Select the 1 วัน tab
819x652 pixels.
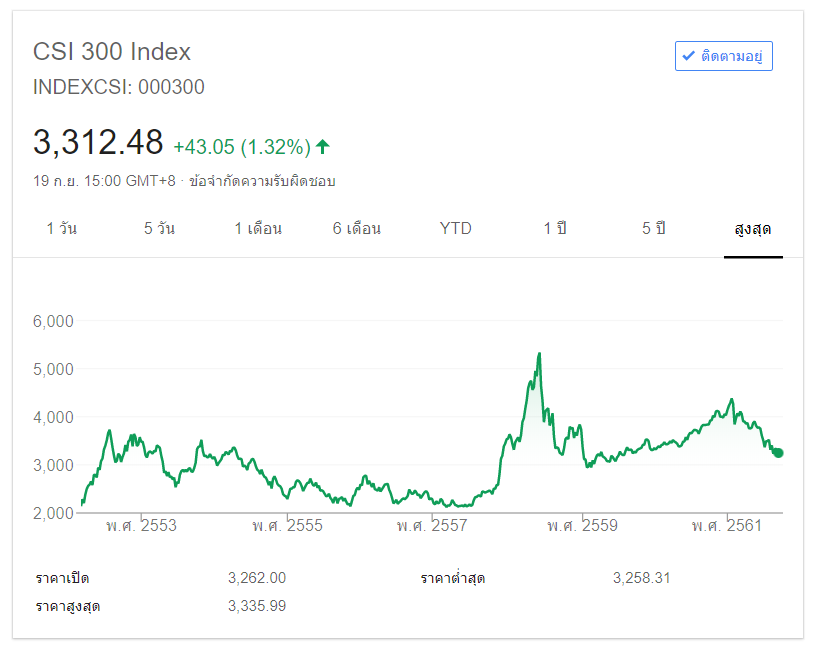pos(61,229)
